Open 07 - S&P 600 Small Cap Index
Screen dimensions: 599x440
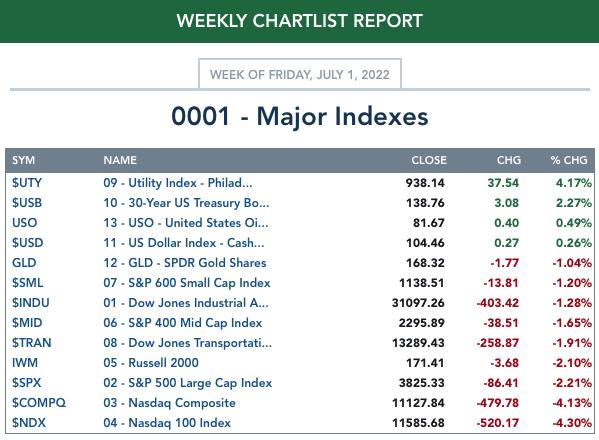pos(187,283)
